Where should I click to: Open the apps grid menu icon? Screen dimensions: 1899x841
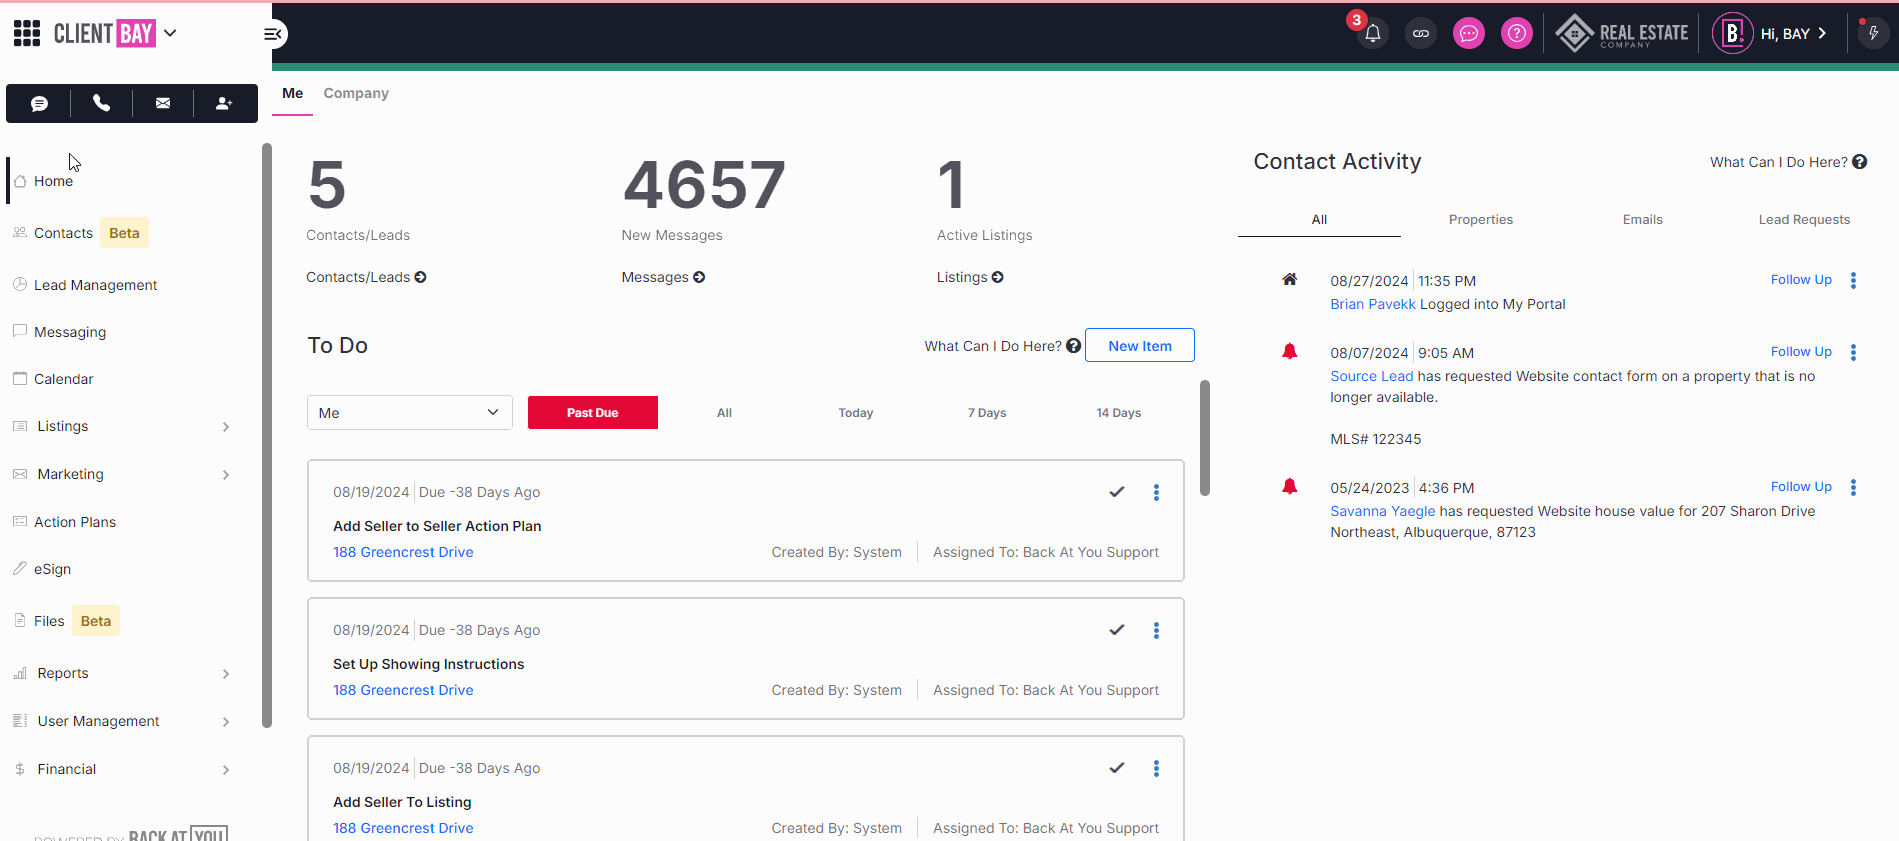pos(27,33)
